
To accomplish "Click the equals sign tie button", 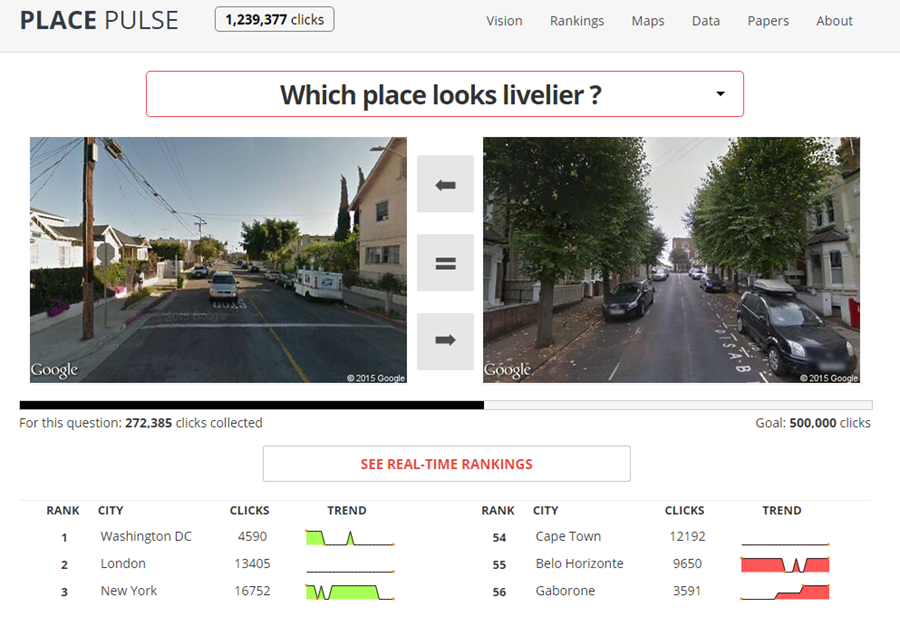I will [445, 263].
